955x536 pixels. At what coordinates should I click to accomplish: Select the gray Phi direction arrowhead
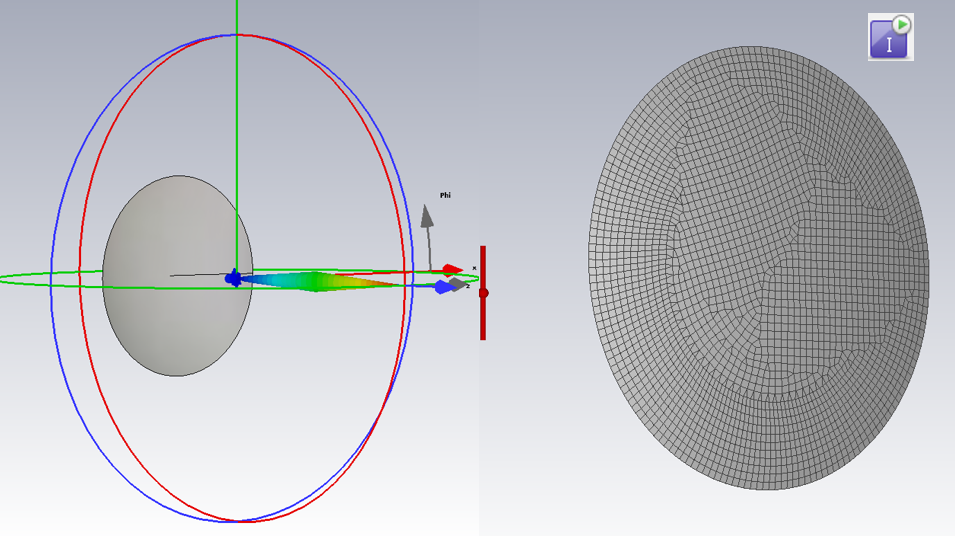427,215
